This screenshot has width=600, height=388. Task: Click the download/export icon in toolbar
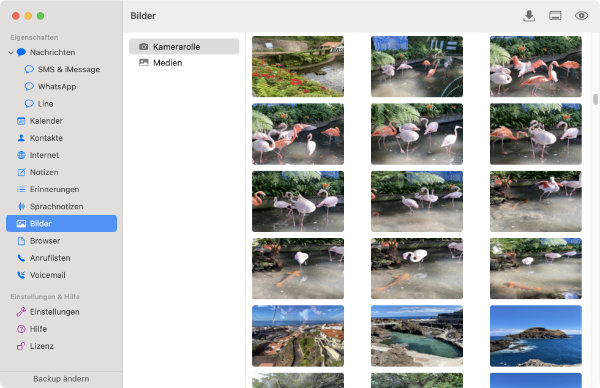point(529,16)
